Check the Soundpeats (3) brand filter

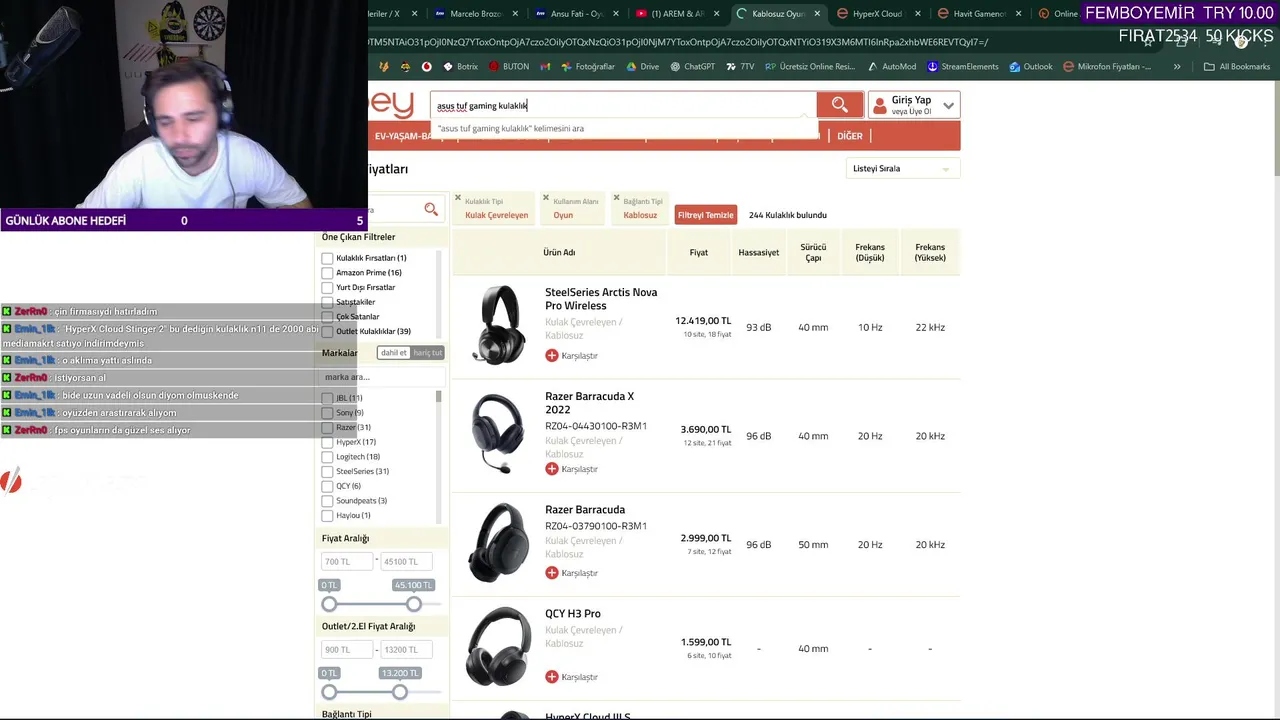(x=327, y=501)
